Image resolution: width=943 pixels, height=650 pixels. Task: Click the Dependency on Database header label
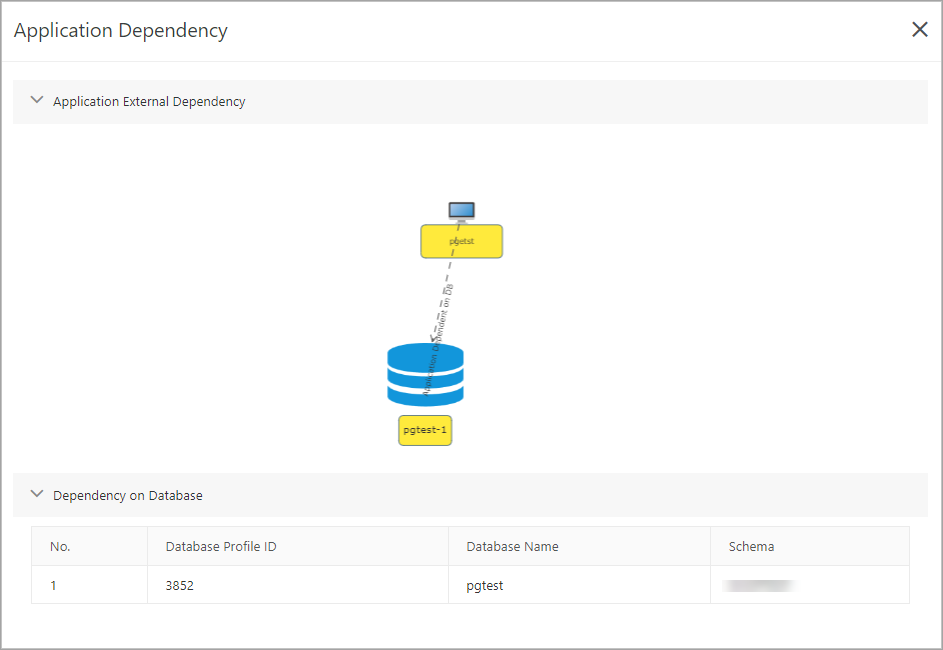[128, 495]
